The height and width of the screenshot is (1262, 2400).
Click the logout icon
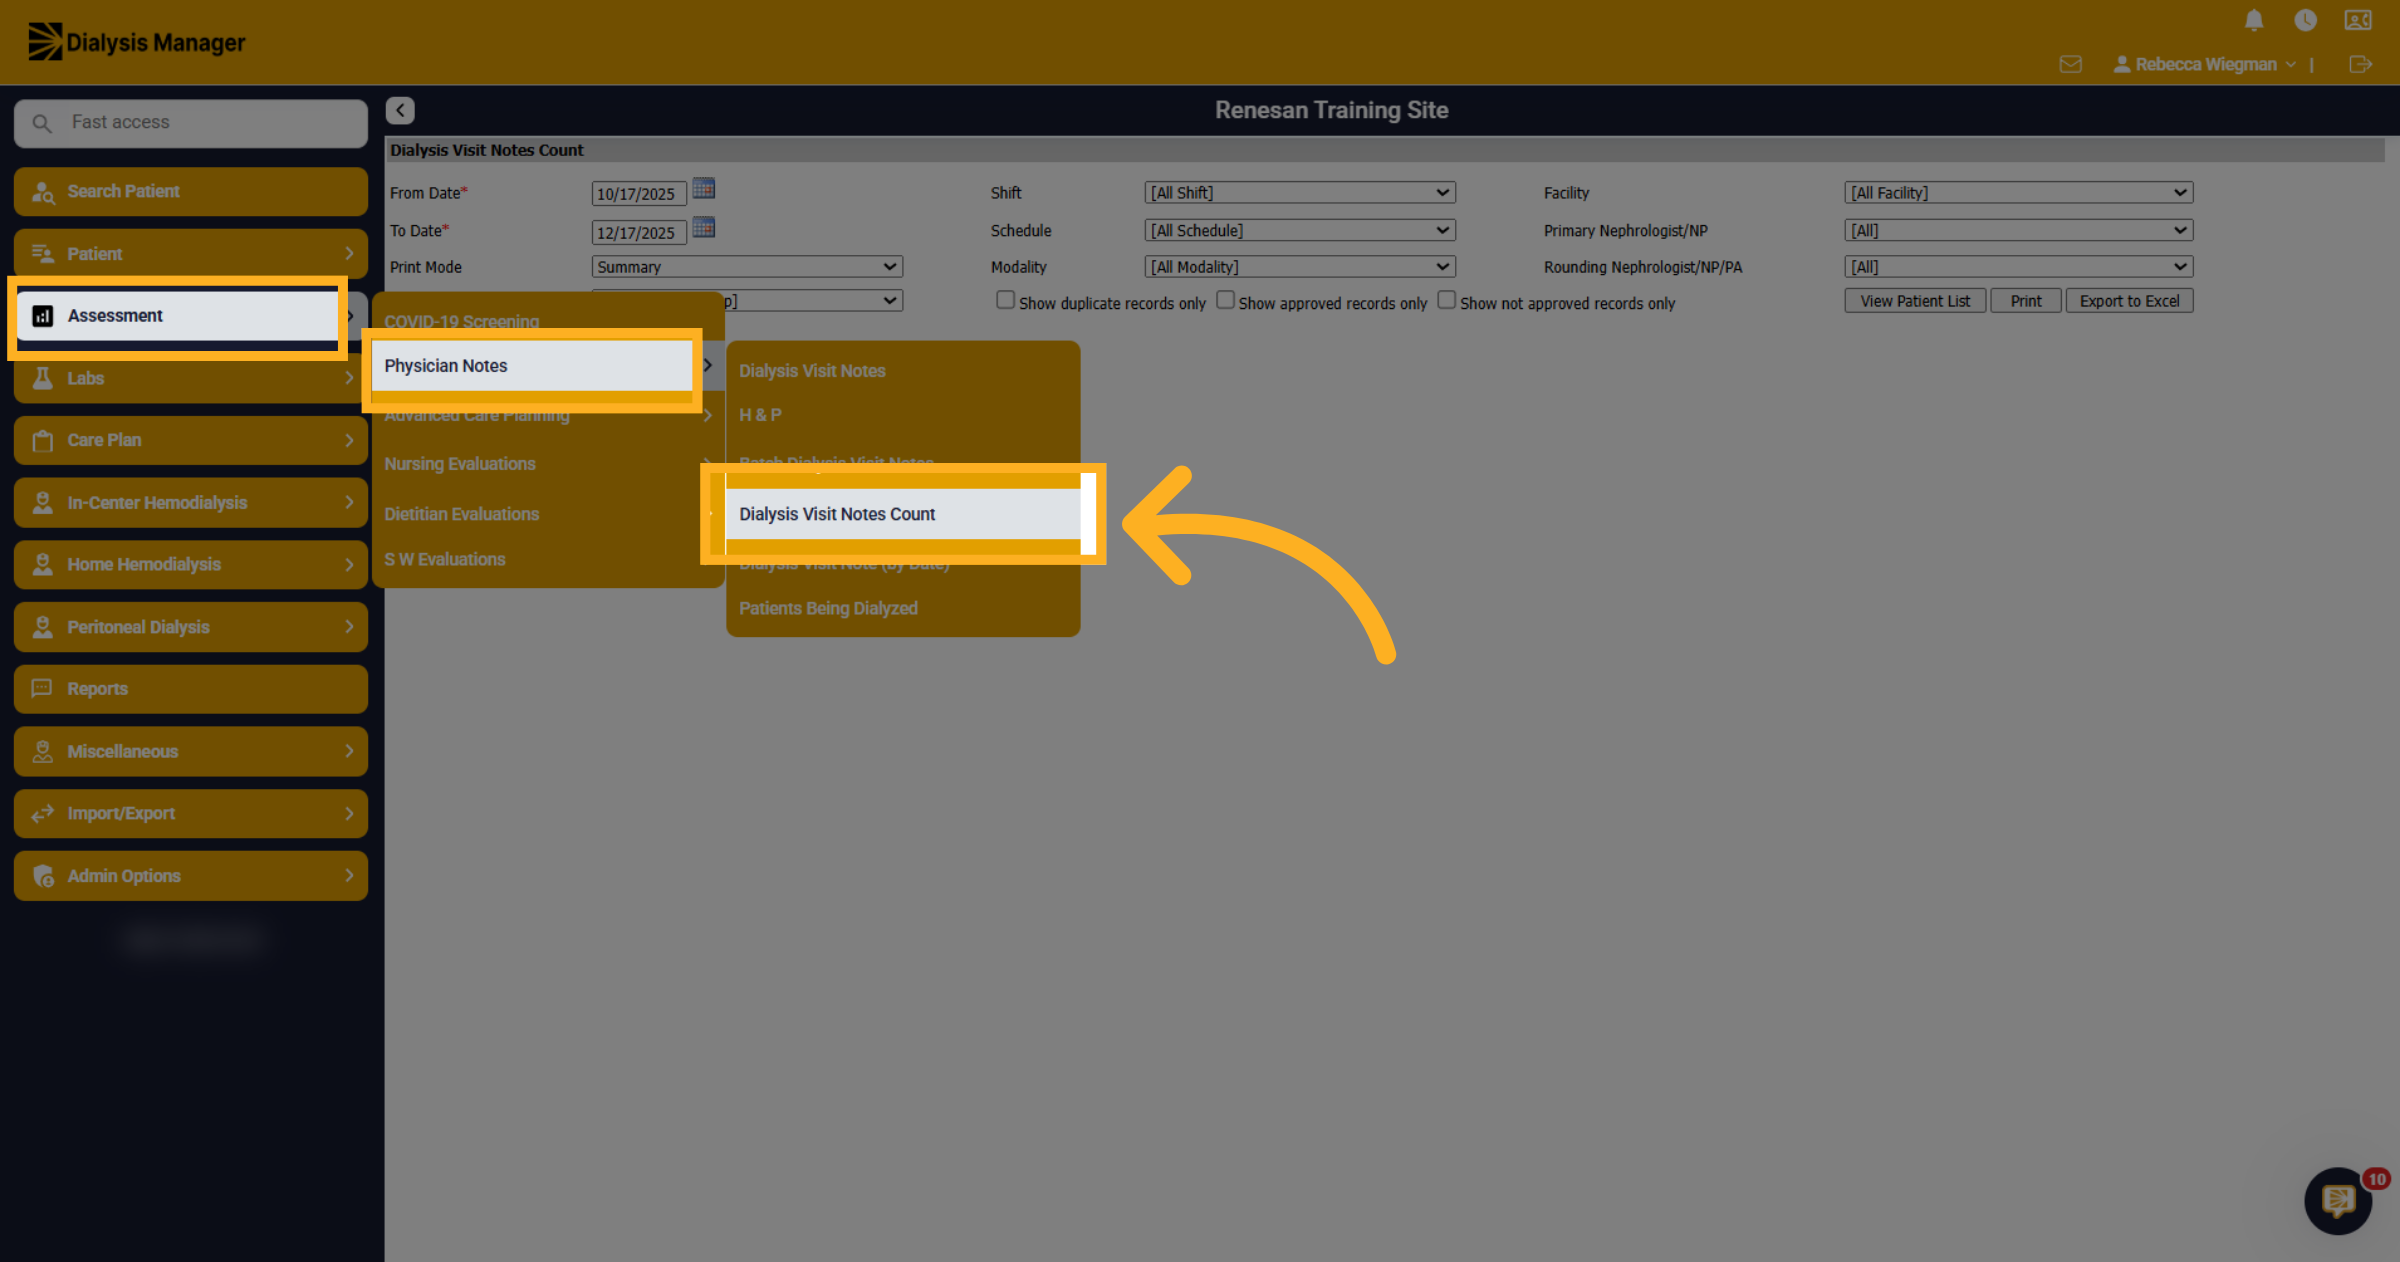click(2360, 64)
